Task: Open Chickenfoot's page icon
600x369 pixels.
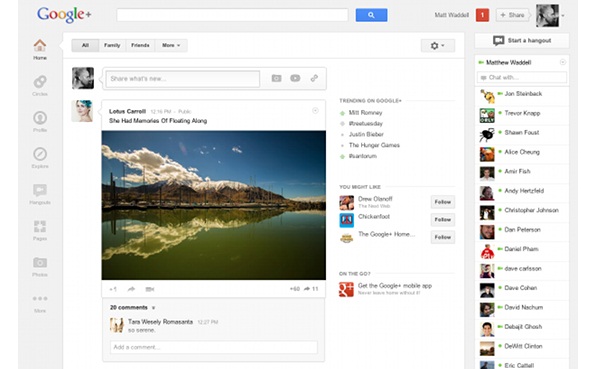Action: click(347, 220)
